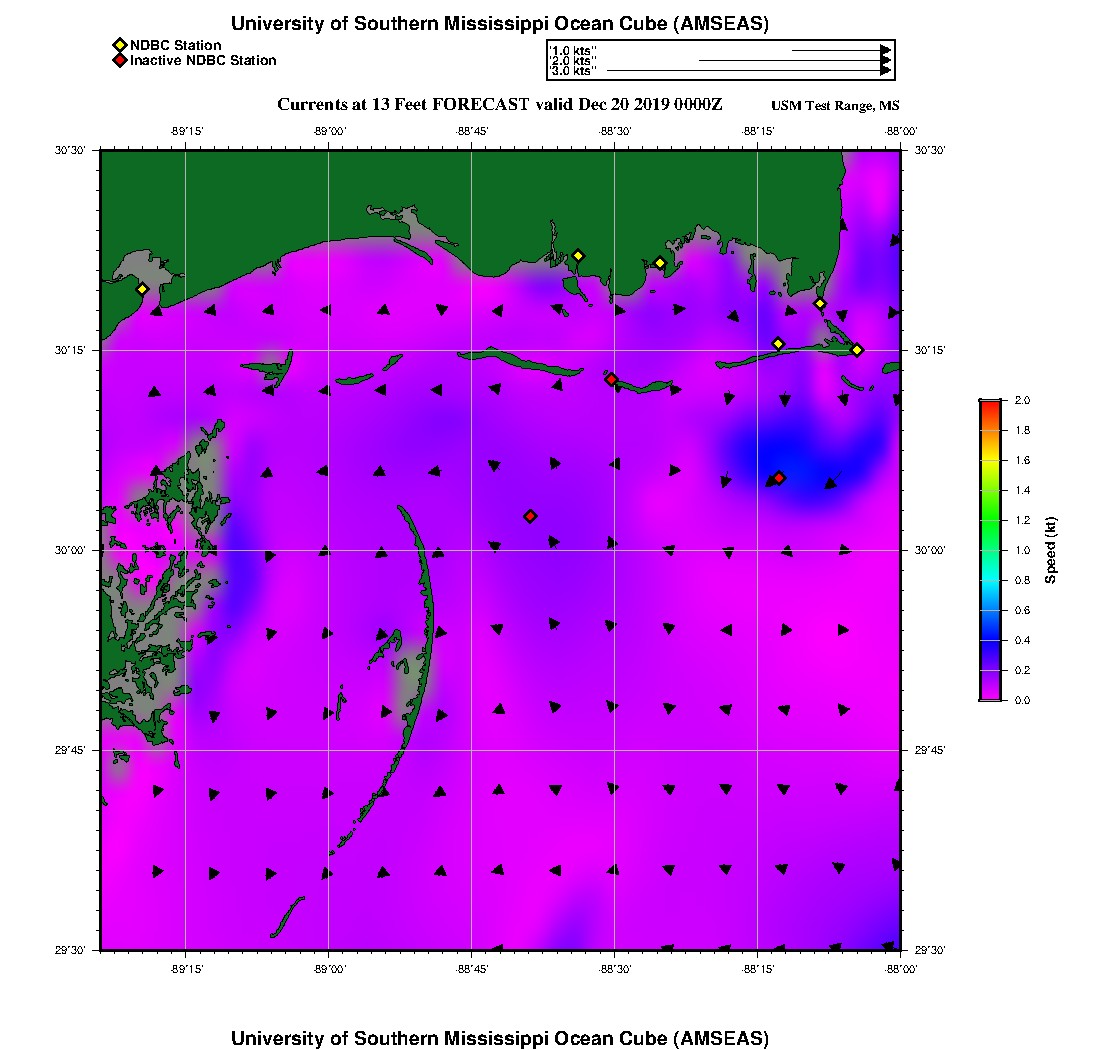The width and height of the screenshot is (1100, 1050).
Task: Select the red inactive station inside the blue eddy
Action: pyautogui.click(x=779, y=478)
